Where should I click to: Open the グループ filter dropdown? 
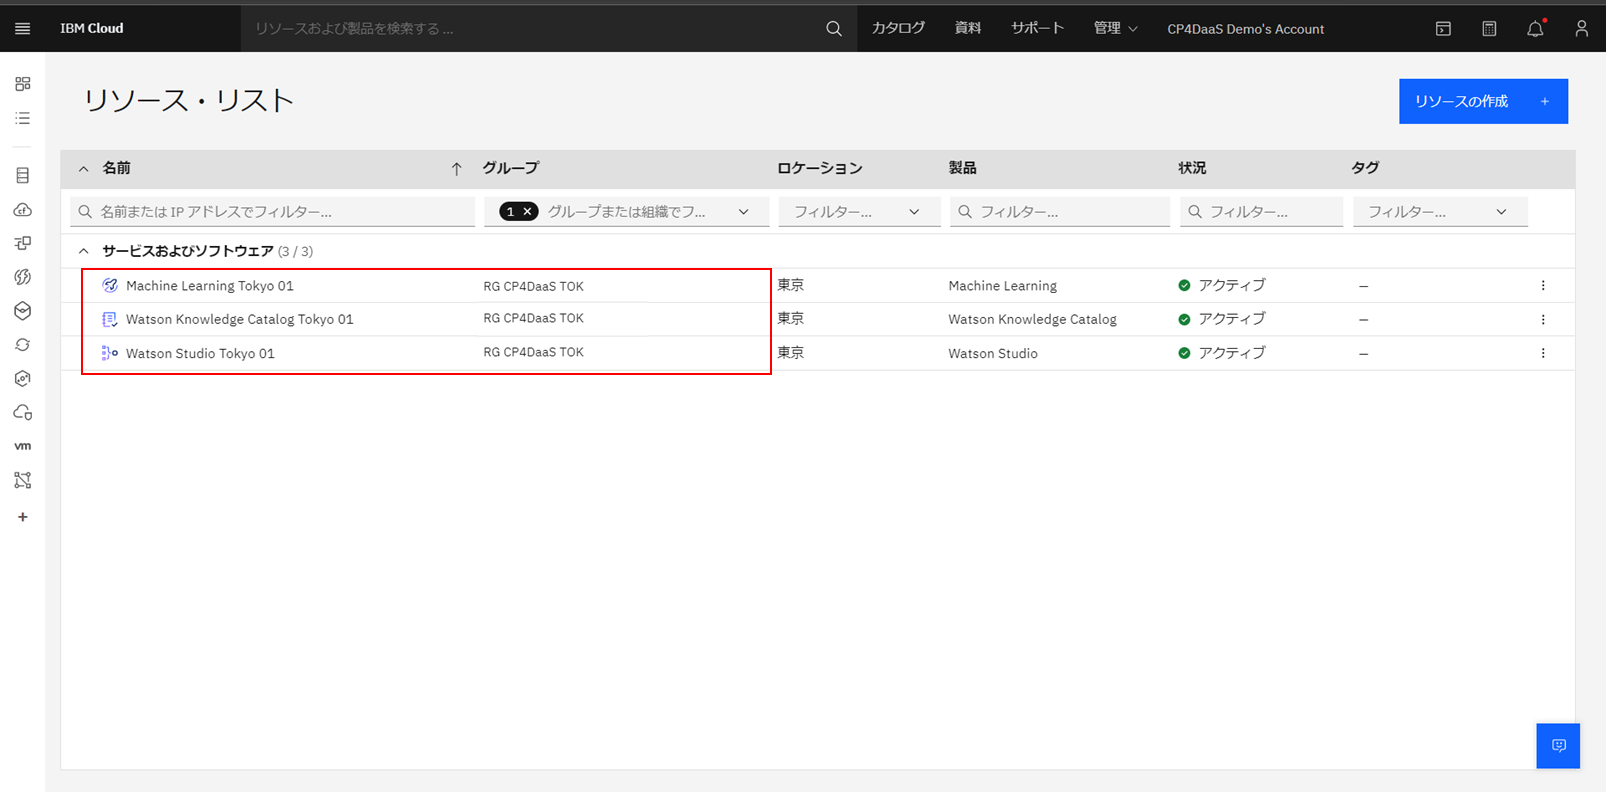(x=743, y=212)
